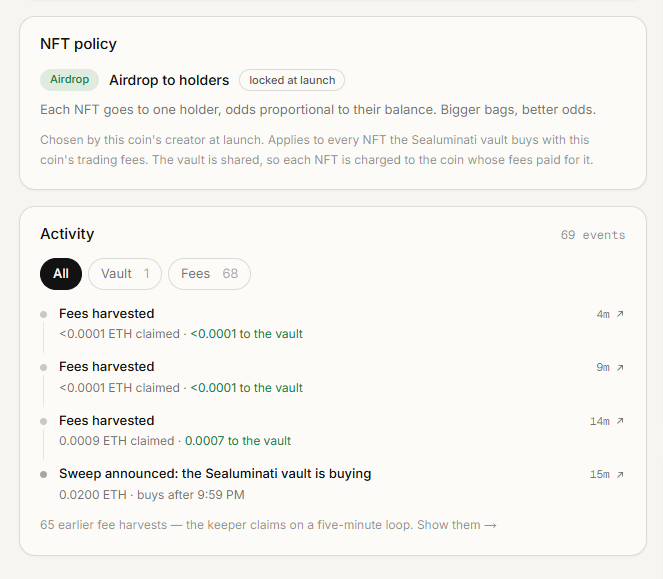Filter activity by Vault events
The height and width of the screenshot is (579, 663).
point(125,274)
